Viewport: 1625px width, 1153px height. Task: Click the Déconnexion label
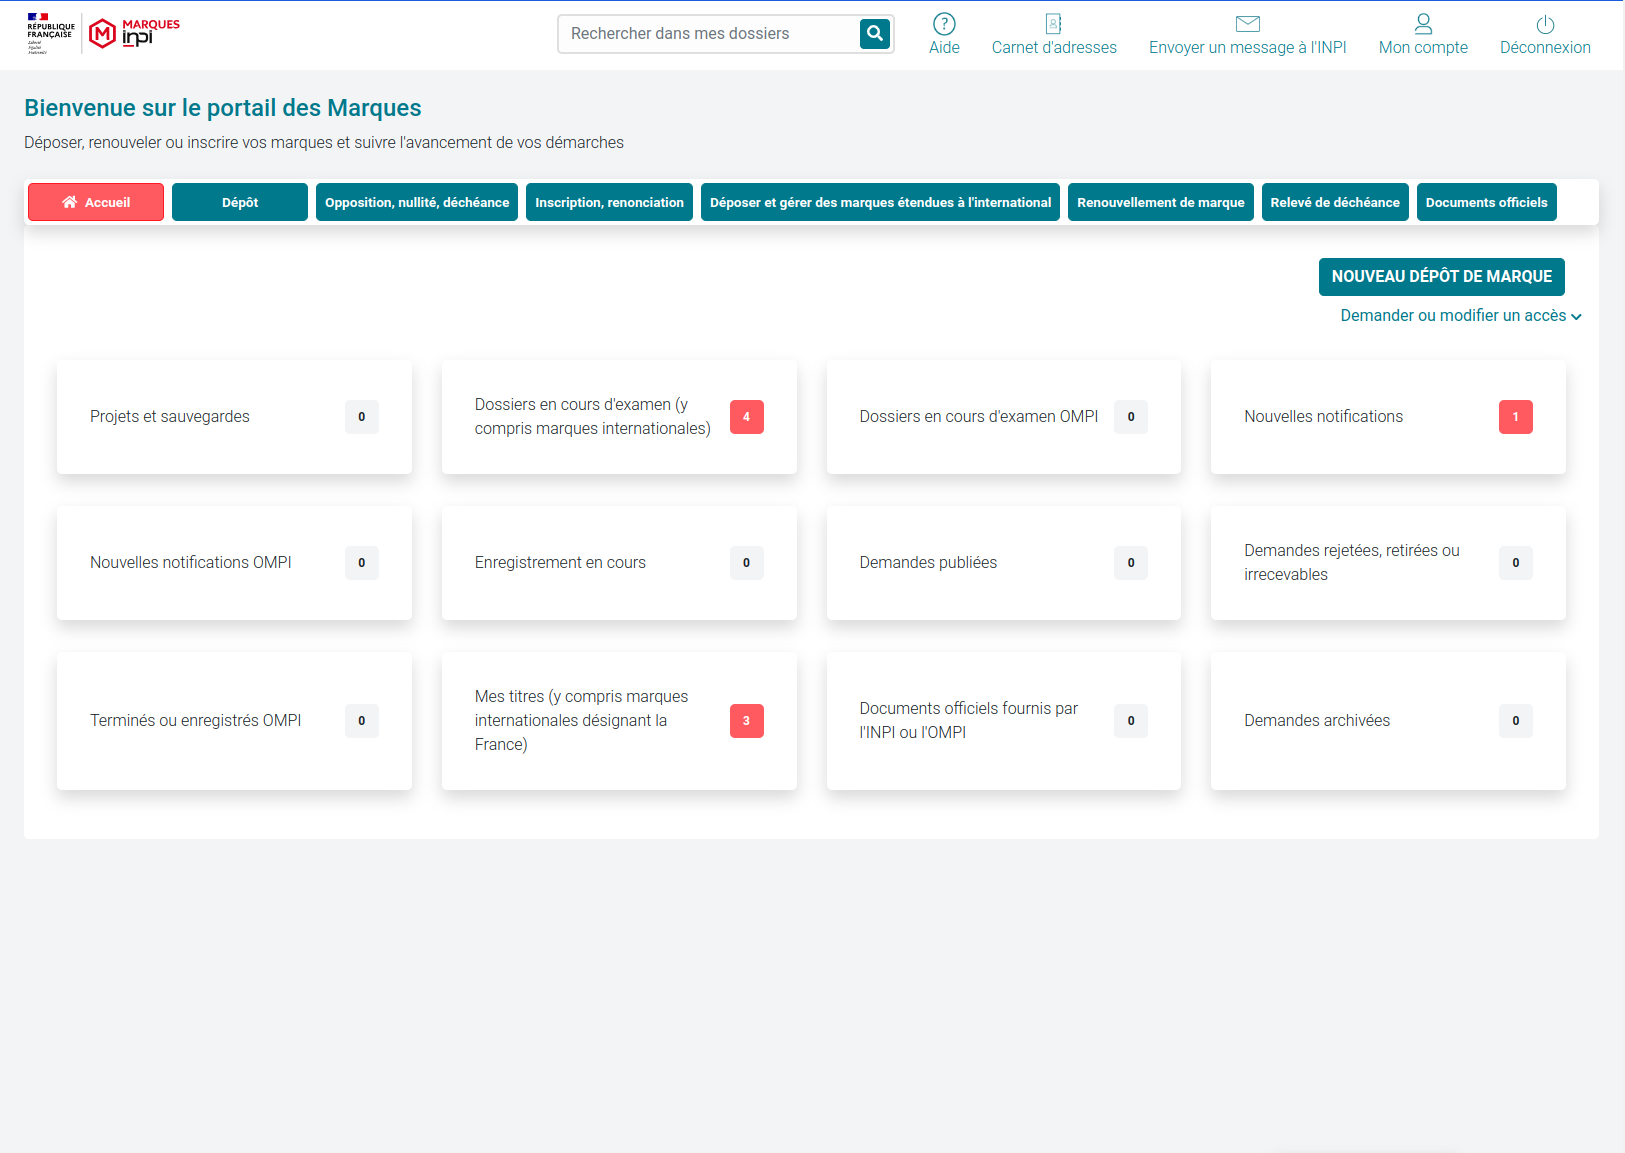point(1545,48)
